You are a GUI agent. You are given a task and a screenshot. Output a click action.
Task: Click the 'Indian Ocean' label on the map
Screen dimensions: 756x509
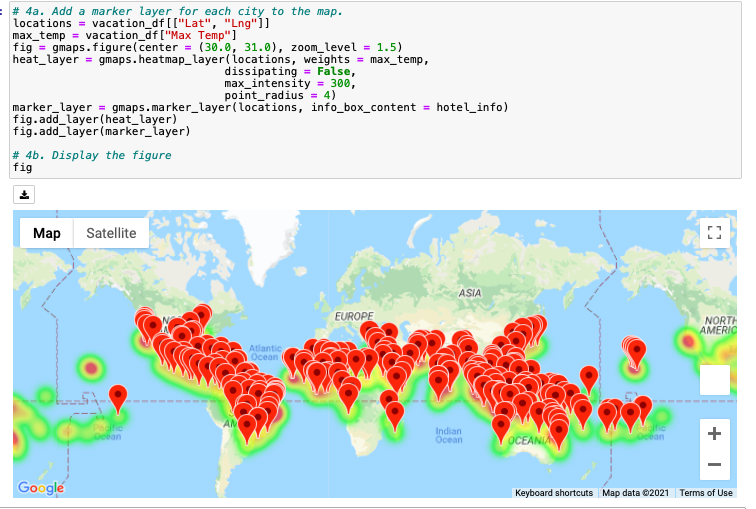[449, 435]
